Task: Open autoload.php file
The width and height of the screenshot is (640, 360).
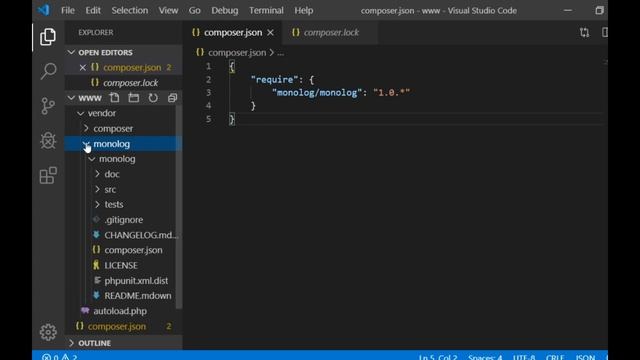Action: [x=120, y=311]
